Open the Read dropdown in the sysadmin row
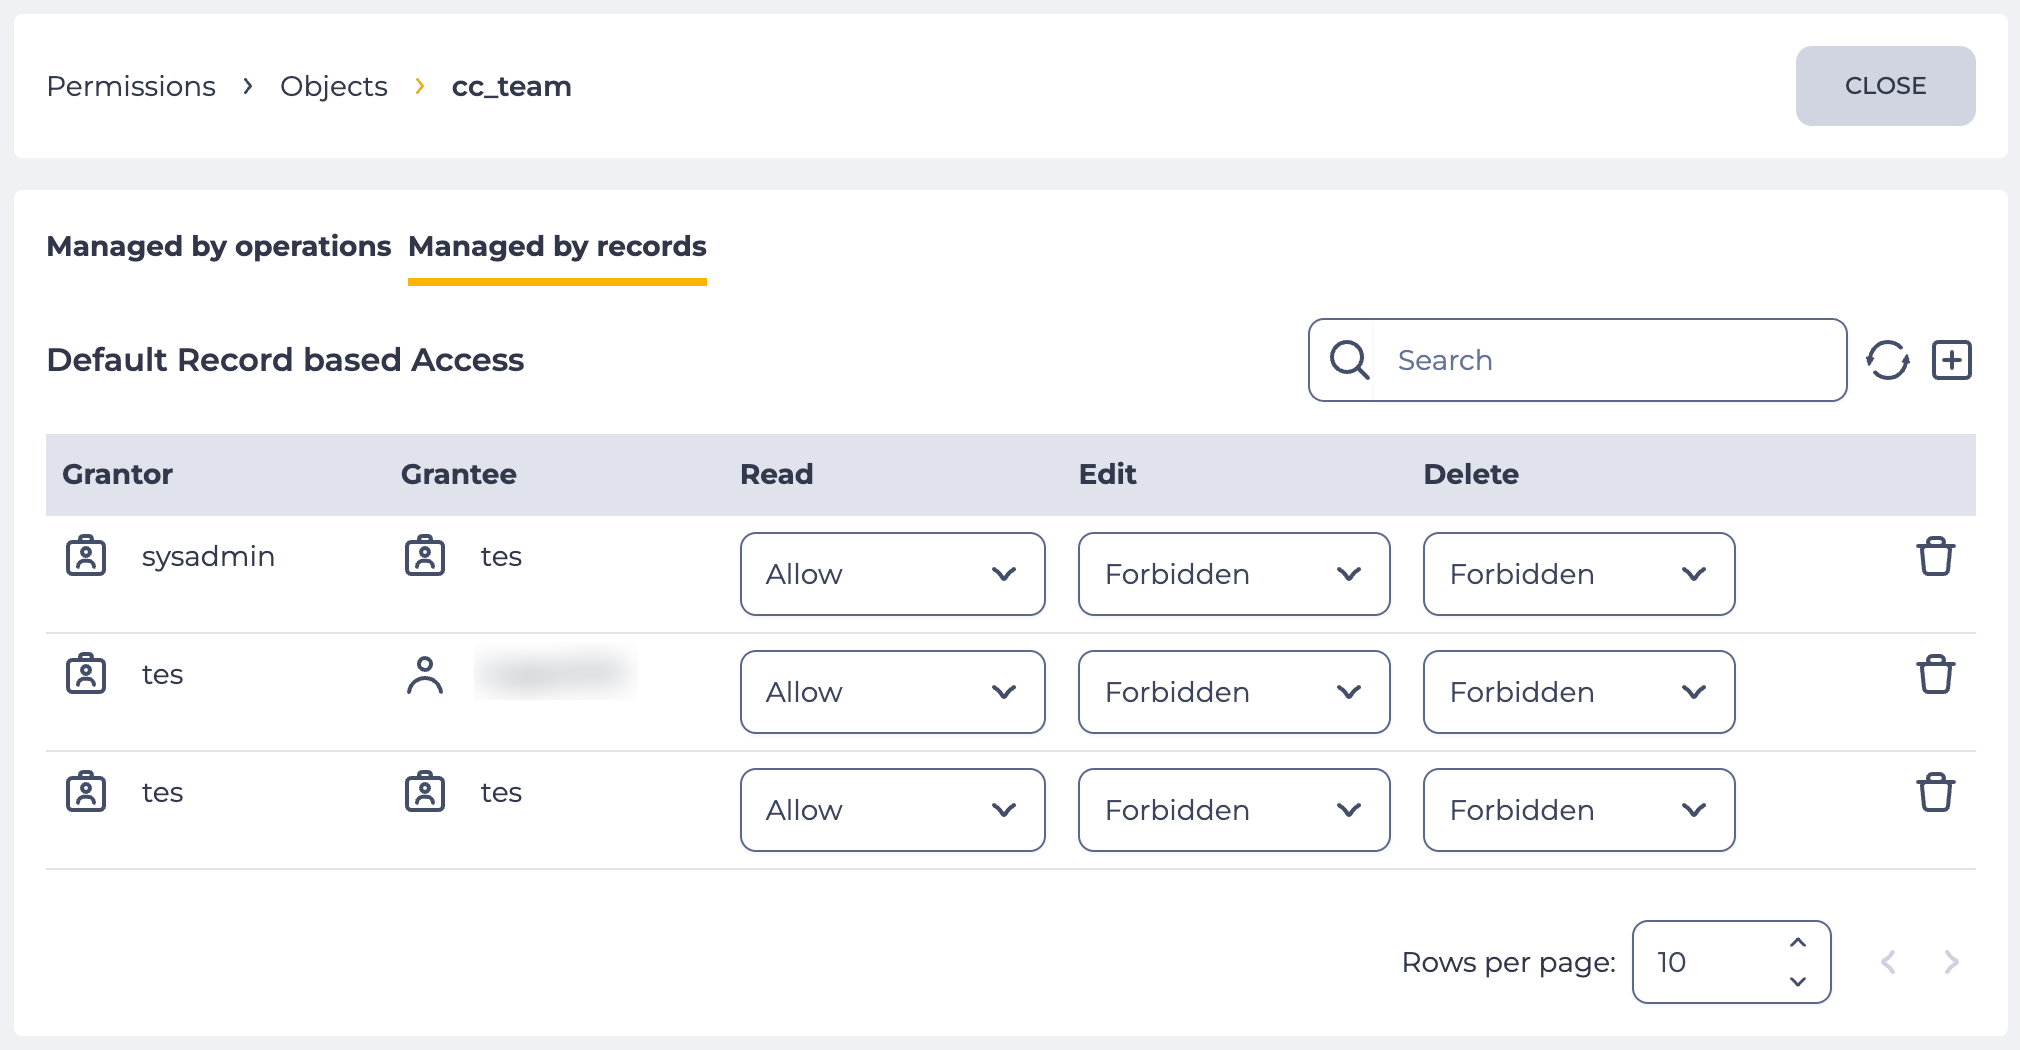Image resolution: width=2020 pixels, height=1050 pixels. 893,574
